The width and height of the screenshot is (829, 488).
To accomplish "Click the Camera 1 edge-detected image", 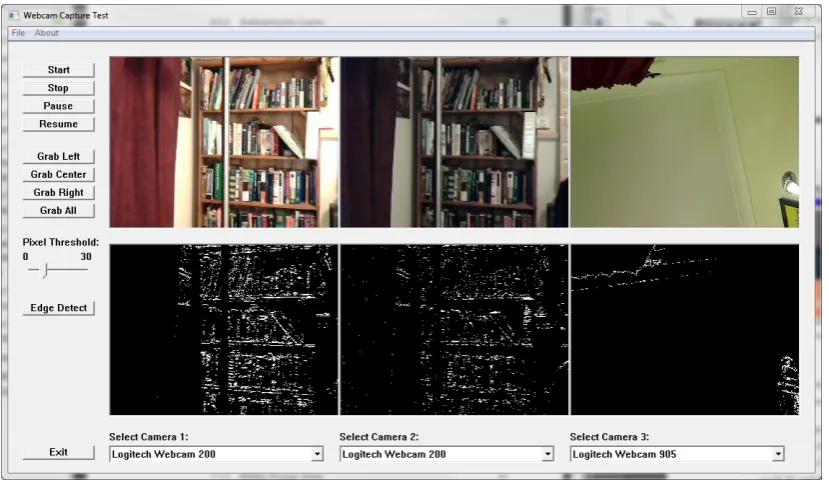I will [224, 329].
